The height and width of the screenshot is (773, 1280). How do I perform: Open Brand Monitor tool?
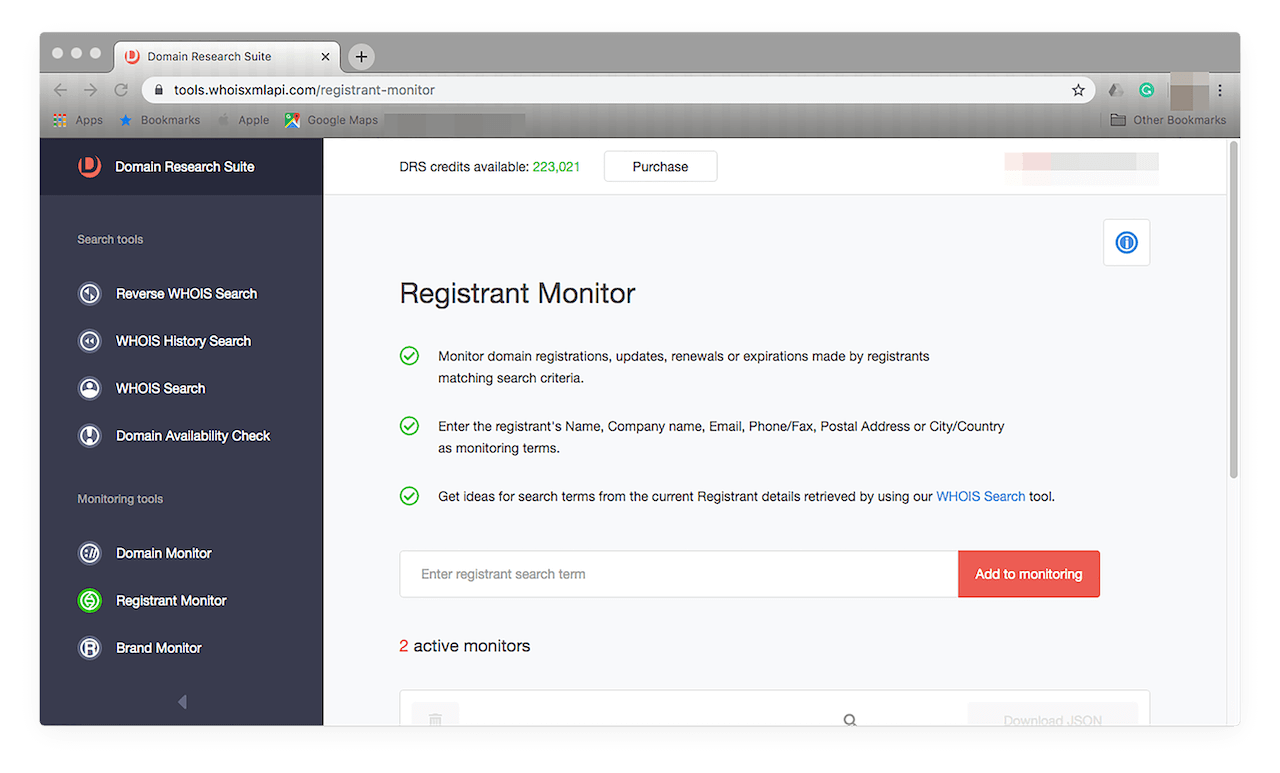tap(159, 648)
